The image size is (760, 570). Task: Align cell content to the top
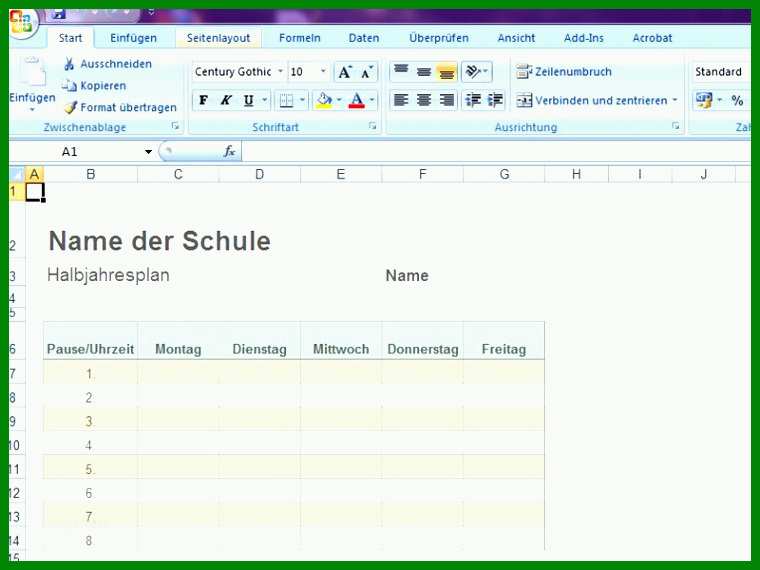click(x=401, y=72)
